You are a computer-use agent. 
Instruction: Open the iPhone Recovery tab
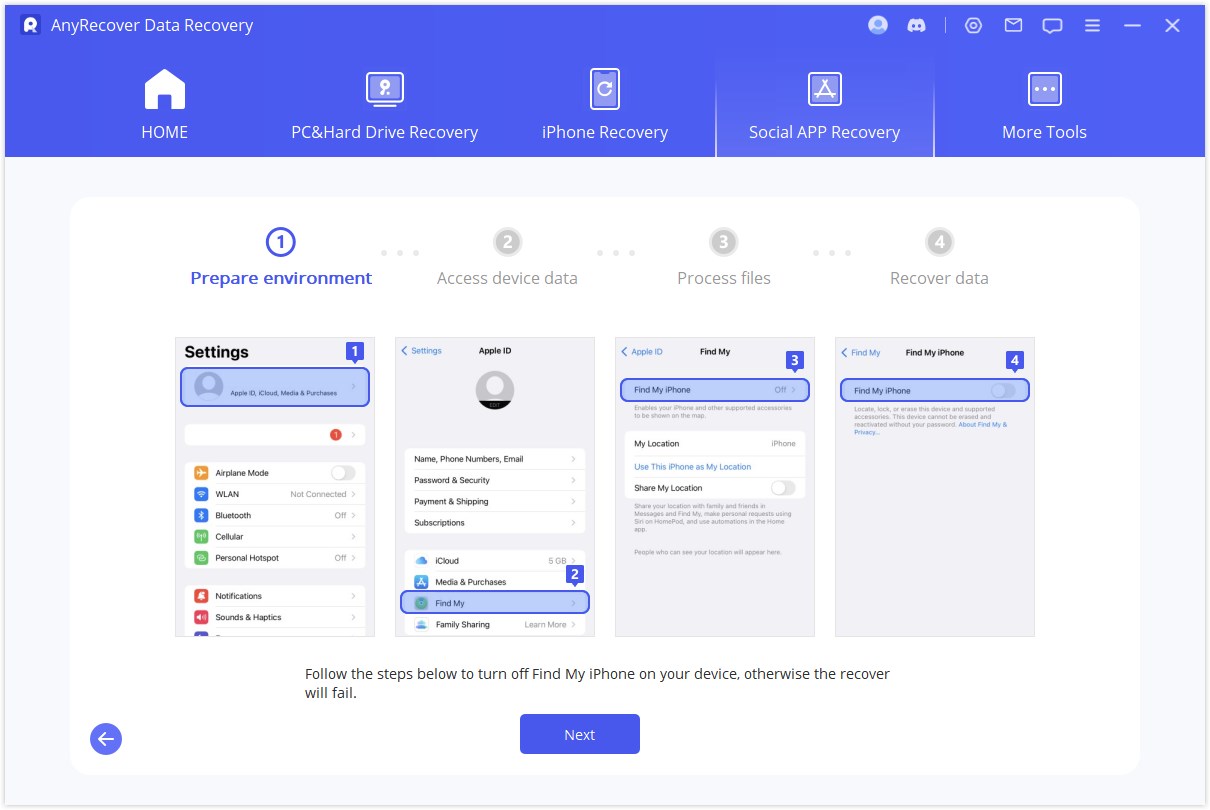604,106
